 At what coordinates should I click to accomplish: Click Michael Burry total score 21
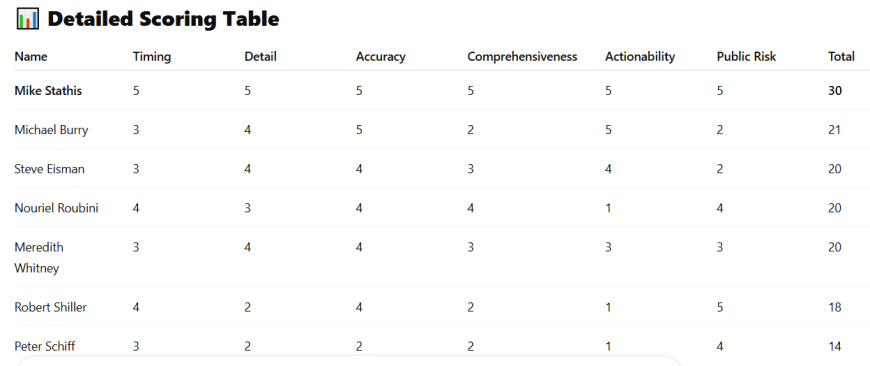[x=835, y=130]
